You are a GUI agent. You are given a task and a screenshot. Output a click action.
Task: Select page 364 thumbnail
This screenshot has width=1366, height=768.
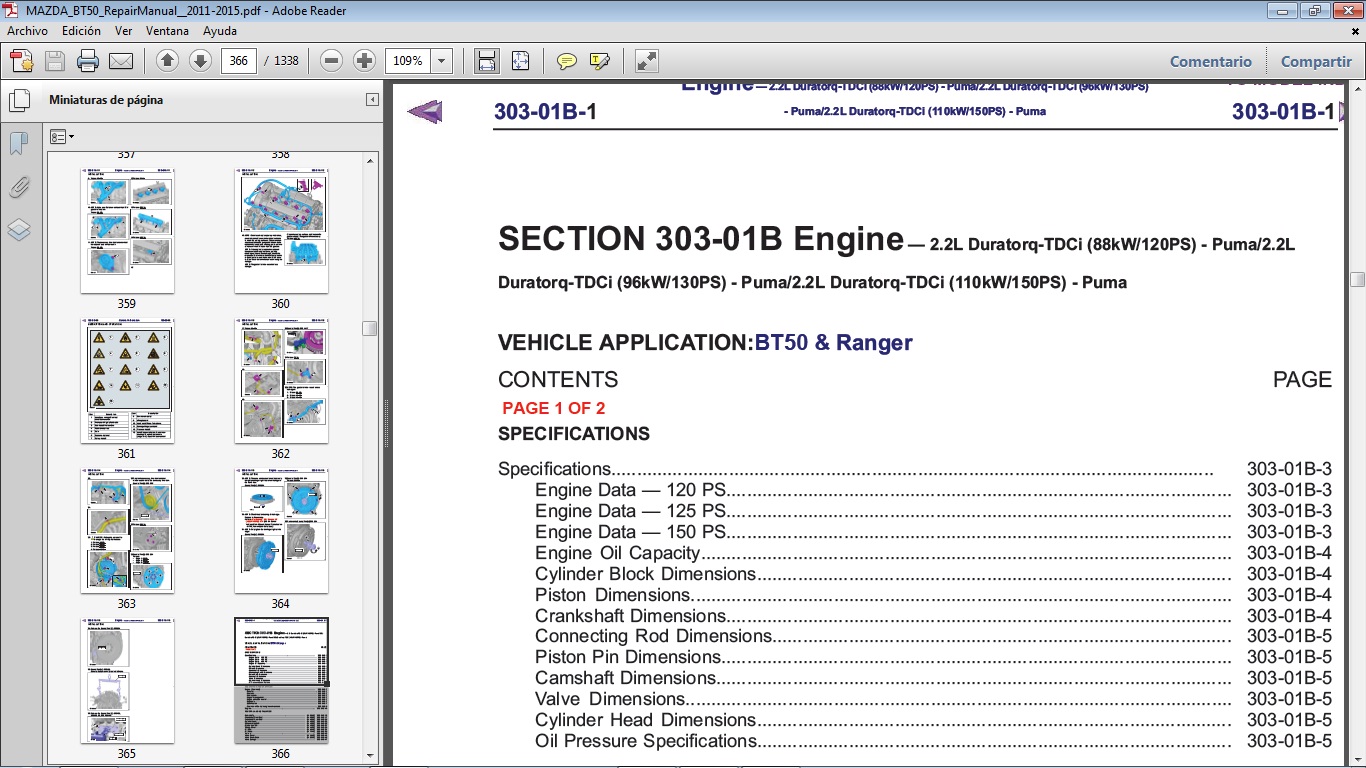coord(280,530)
